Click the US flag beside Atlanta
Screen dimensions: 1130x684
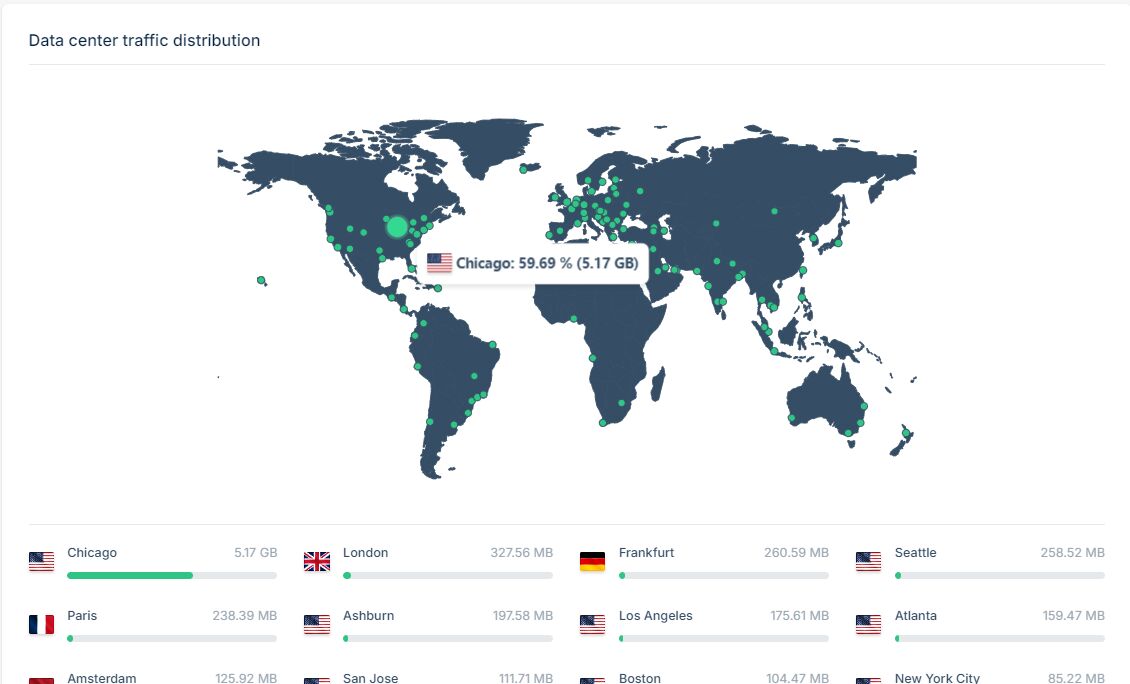point(868,625)
